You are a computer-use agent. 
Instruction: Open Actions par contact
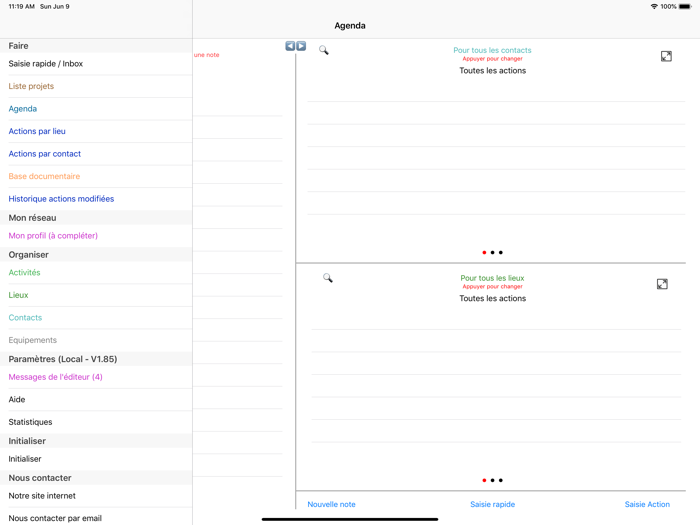96,154
